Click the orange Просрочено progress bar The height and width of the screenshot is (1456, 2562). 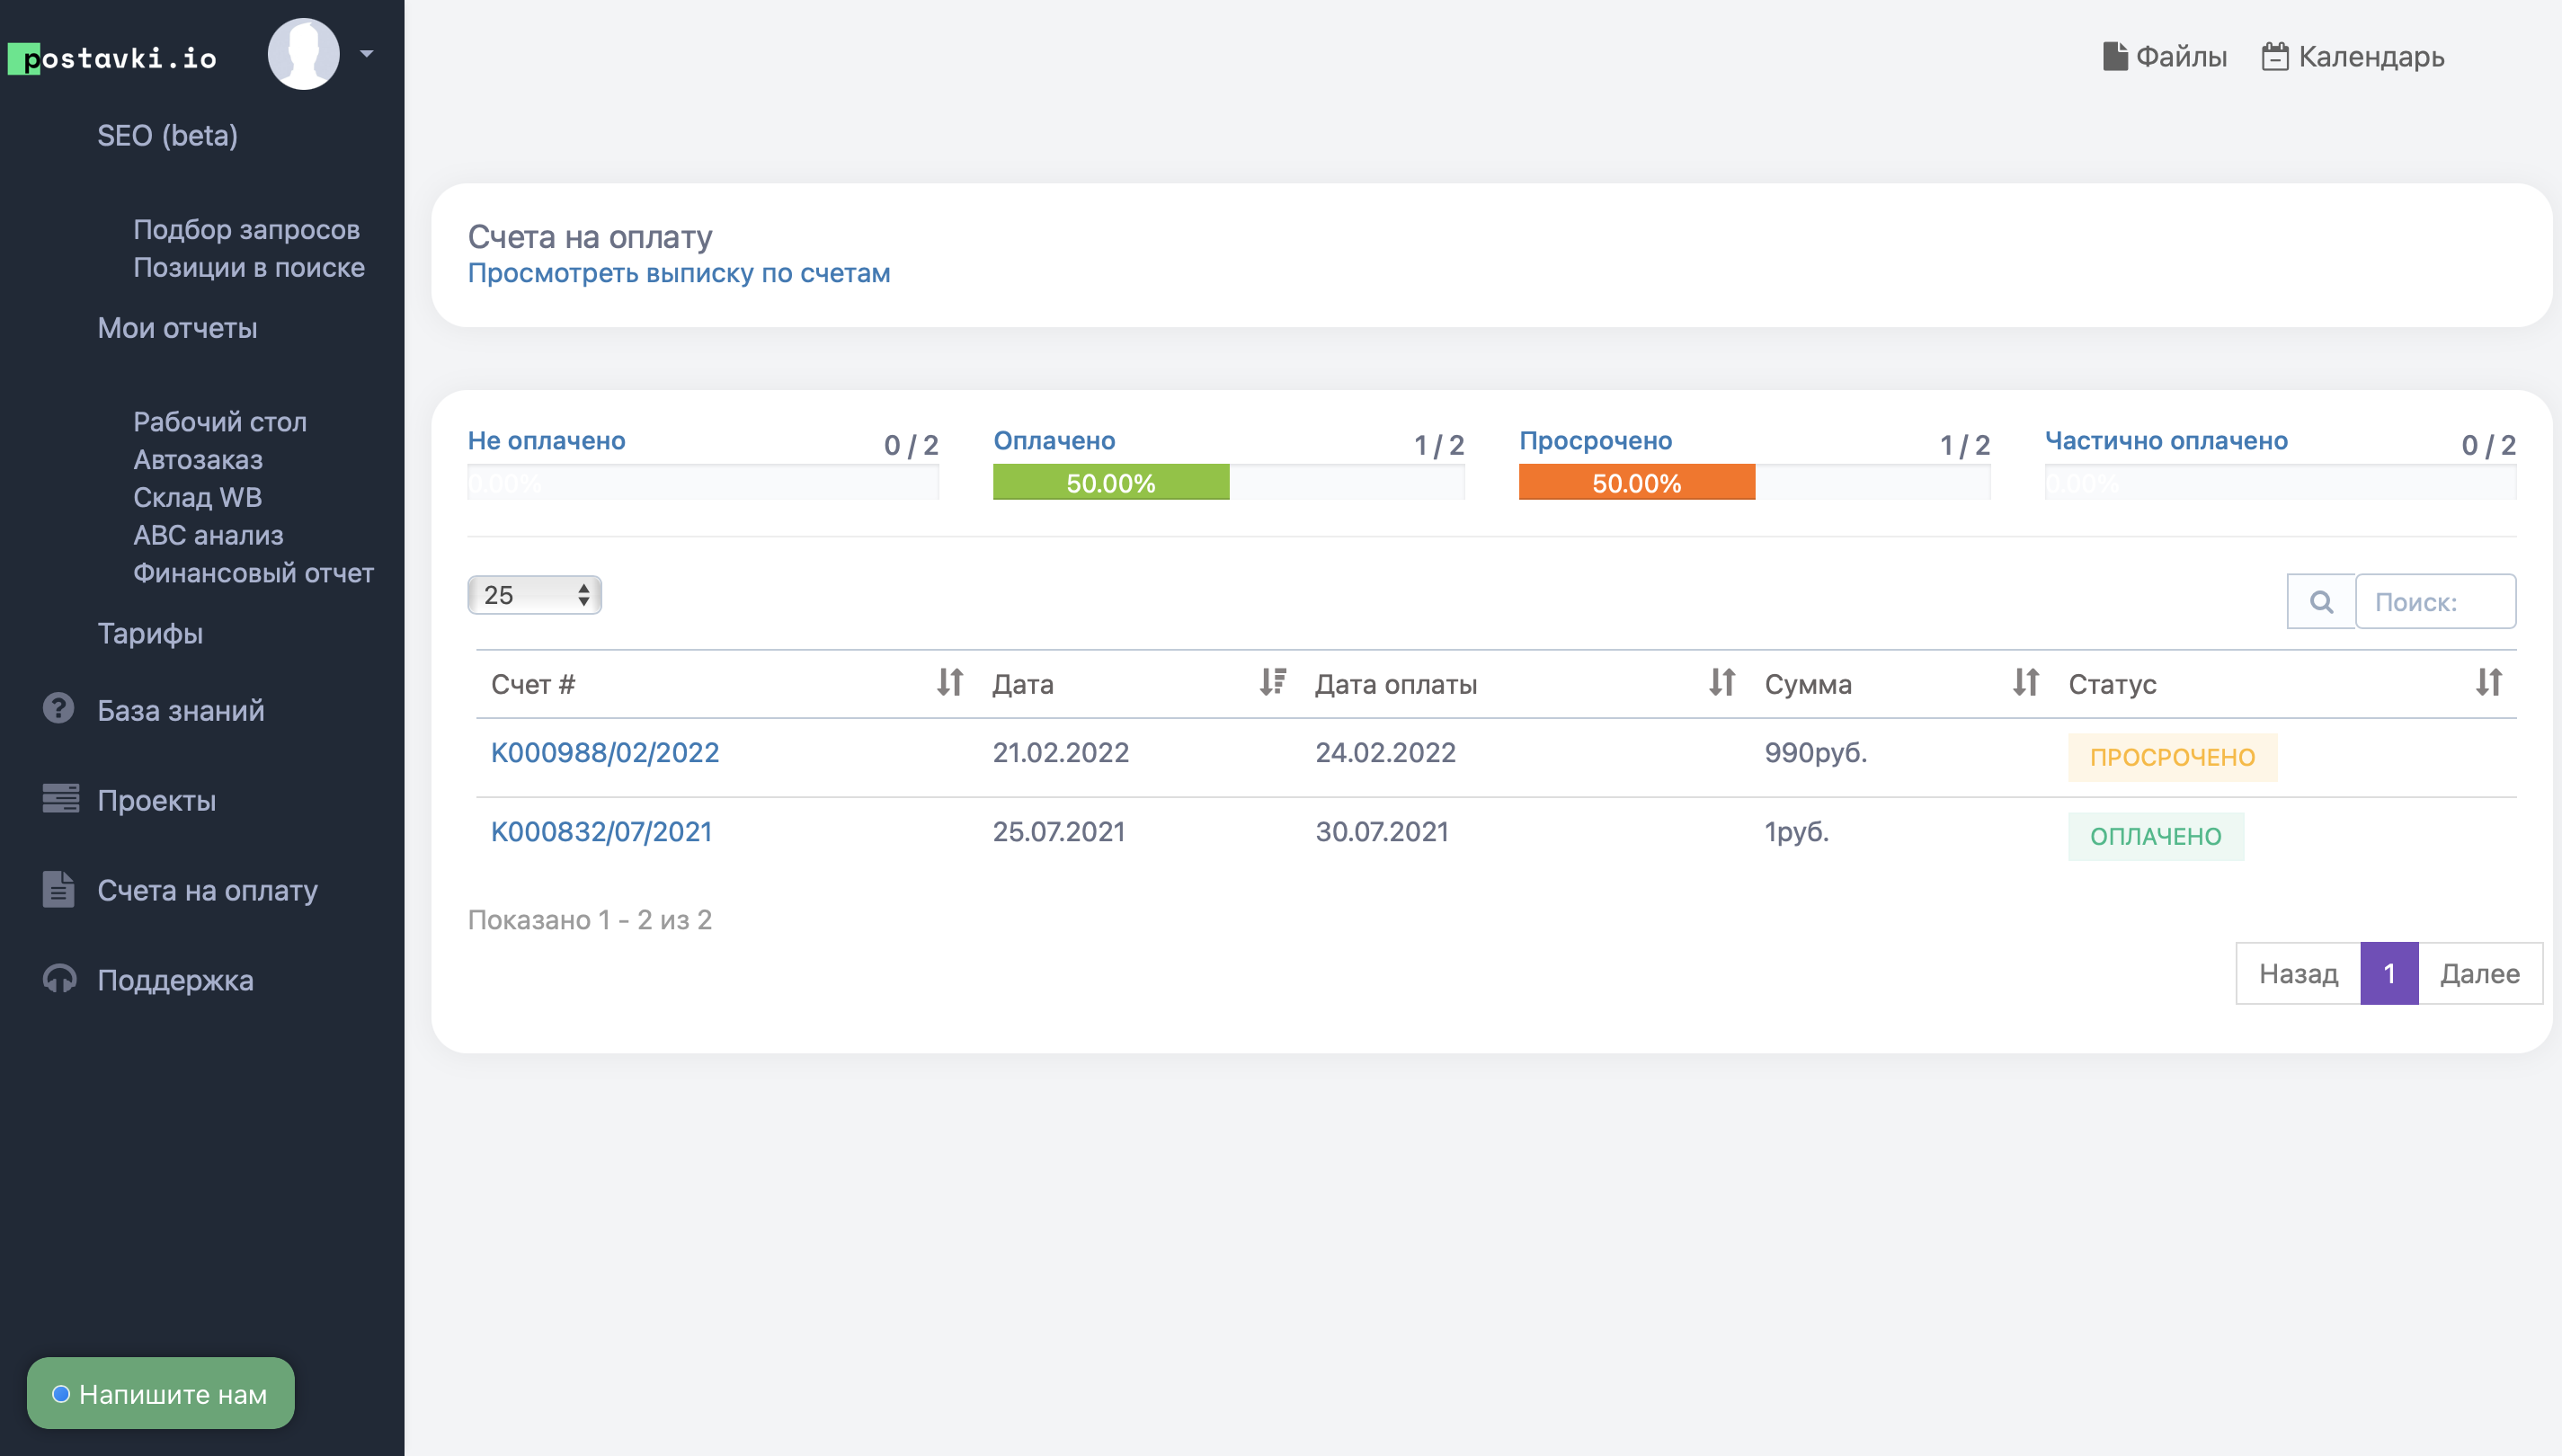point(1636,483)
